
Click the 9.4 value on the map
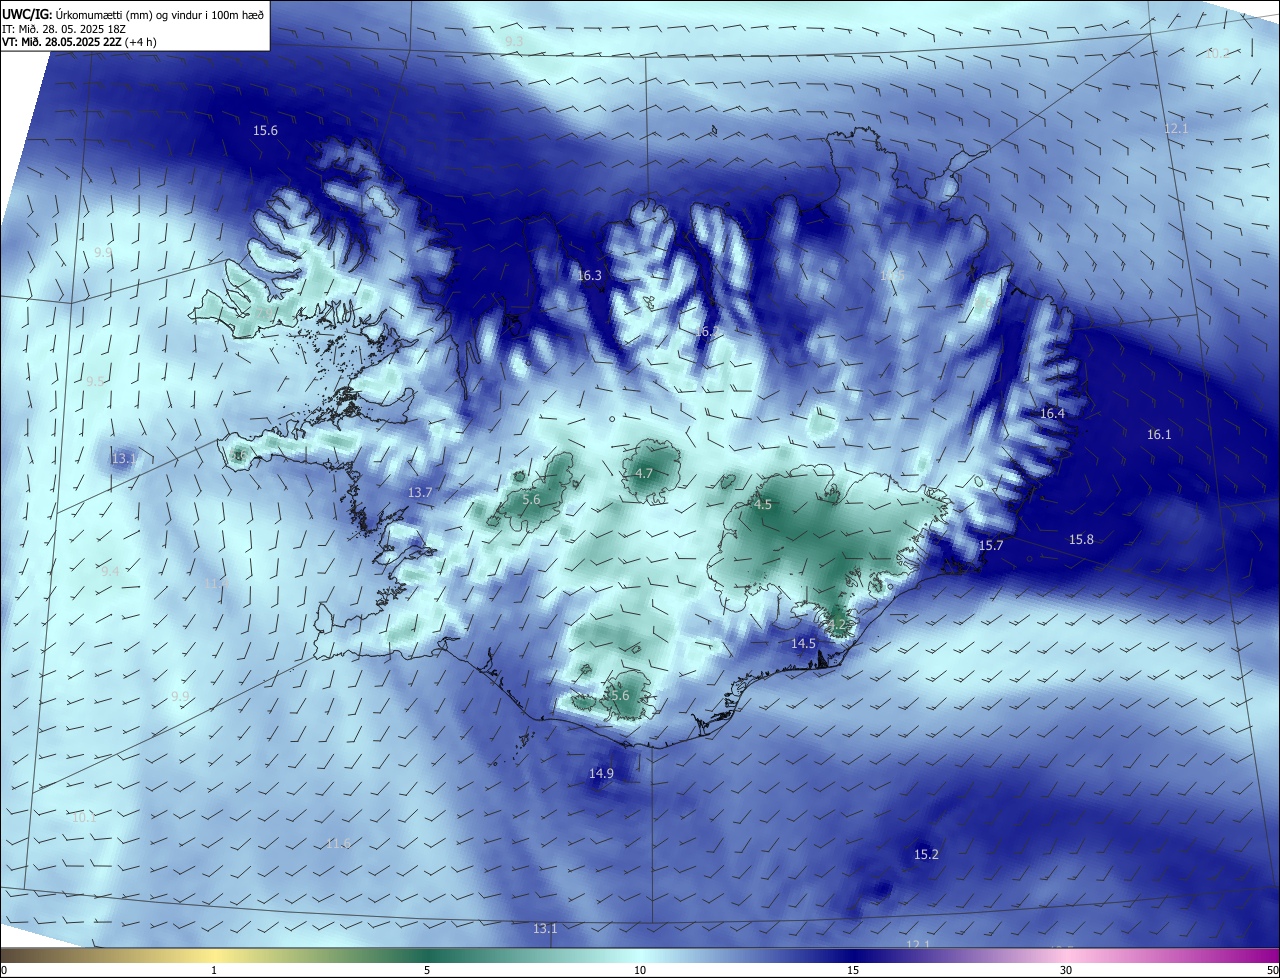tap(110, 571)
